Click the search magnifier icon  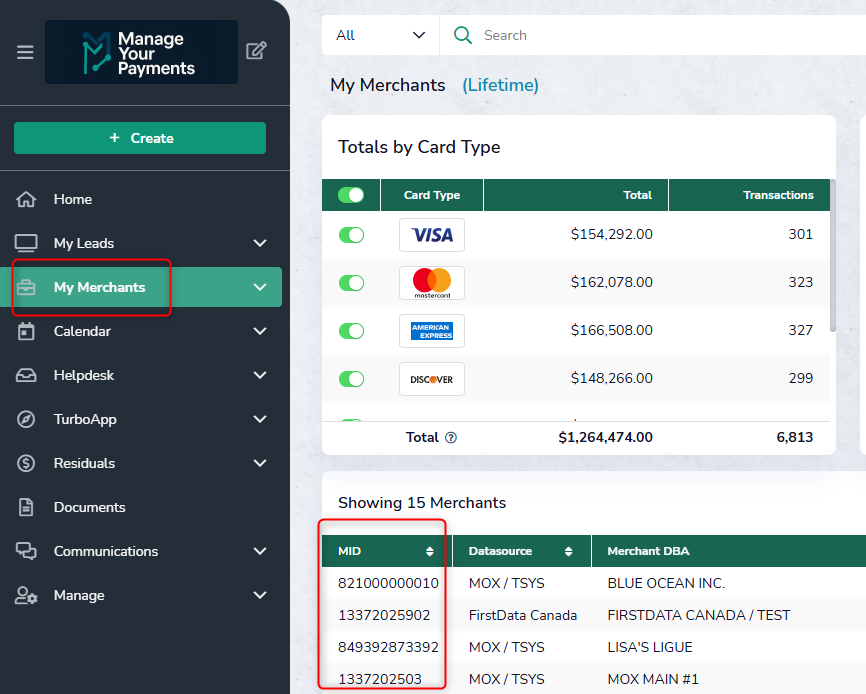(462, 35)
